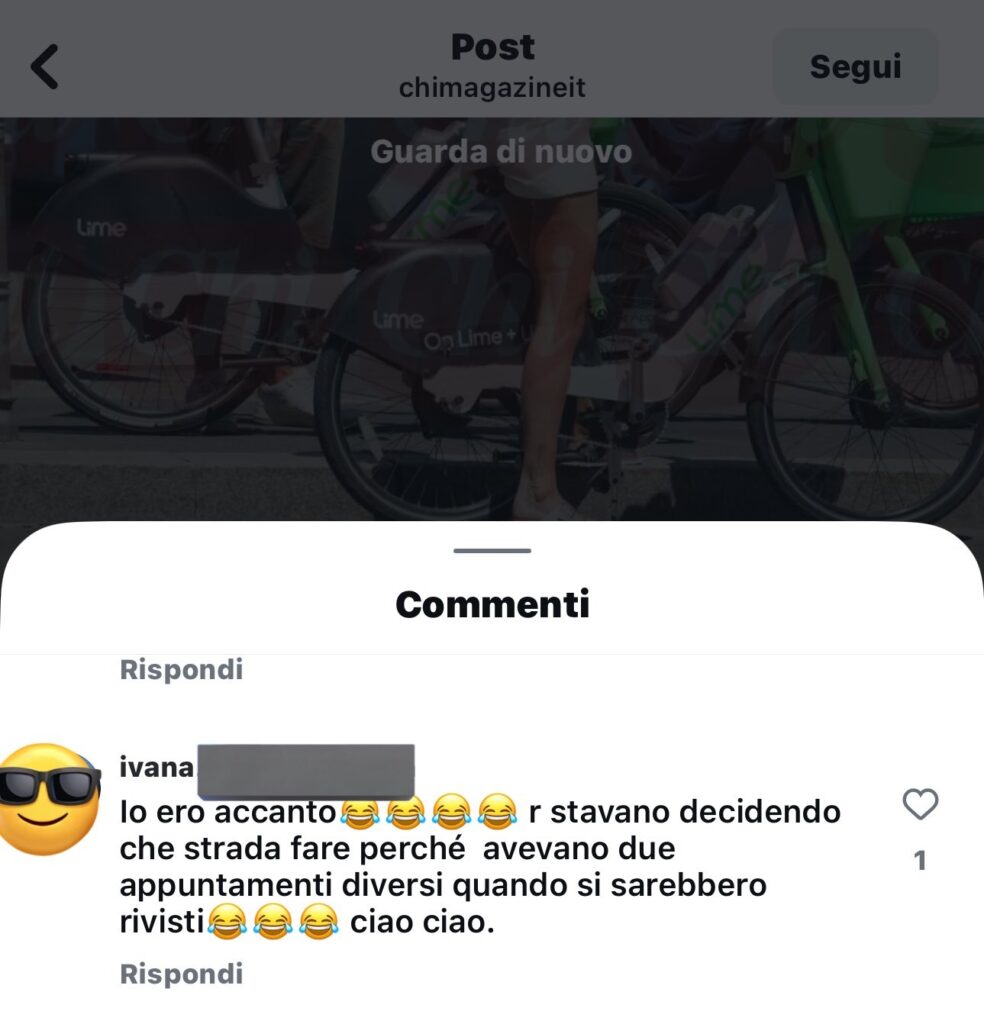Viewport: 984px width, 1024px height.
Task: Tap the grey redacted block beside ivana
Action: 306,771
